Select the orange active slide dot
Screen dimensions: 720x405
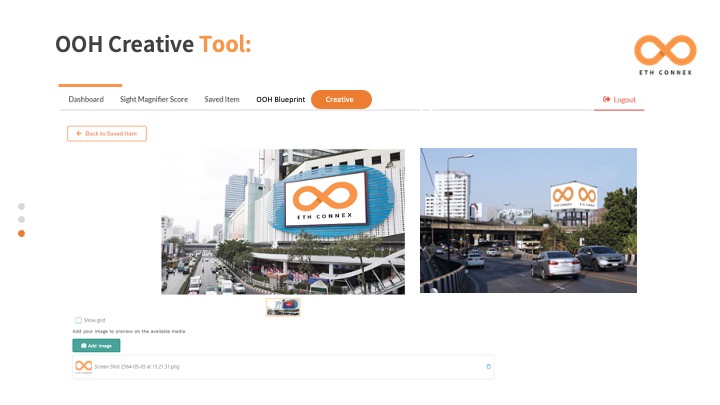click(22, 233)
